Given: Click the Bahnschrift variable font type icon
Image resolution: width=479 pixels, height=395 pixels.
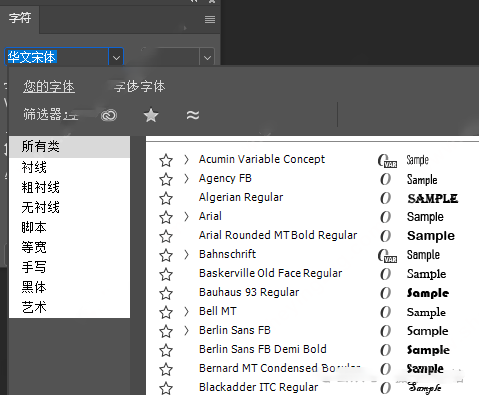Looking at the screenshot, I should click(x=387, y=256).
